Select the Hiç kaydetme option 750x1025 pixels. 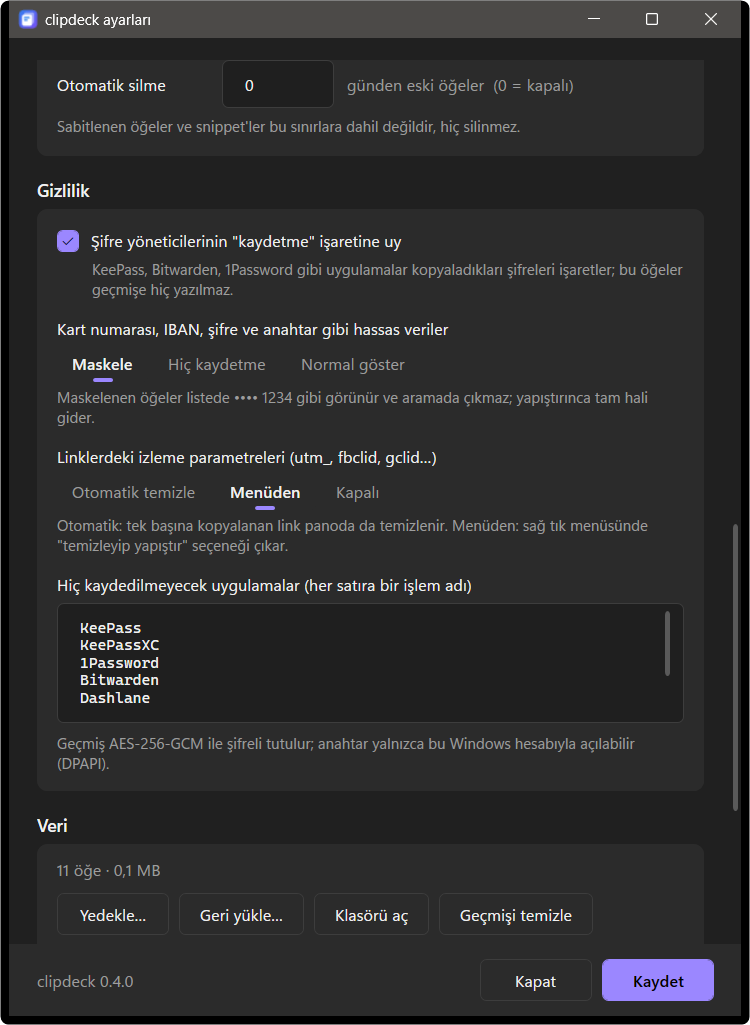(216, 365)
